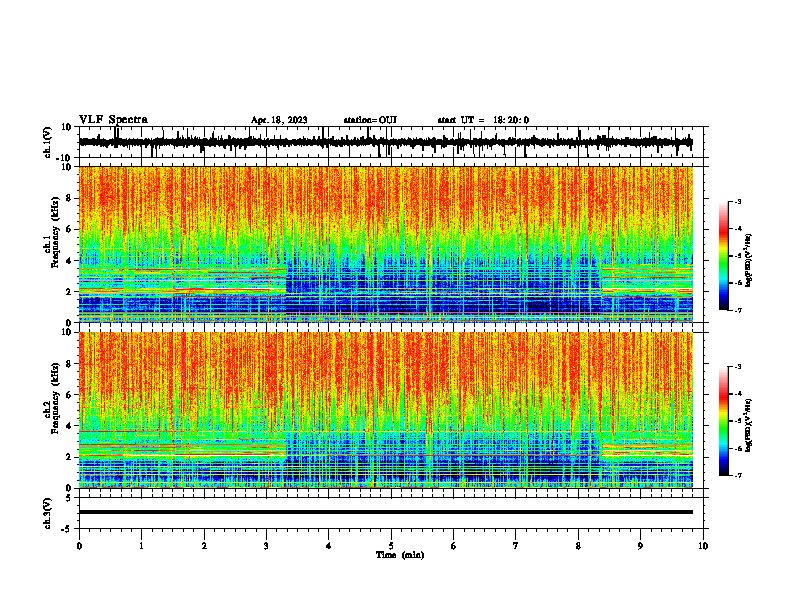This screenshot has height=612, width=792.
Task: Click the 'start UT = 18:20:0' text
Action: [x=483, y=120]
